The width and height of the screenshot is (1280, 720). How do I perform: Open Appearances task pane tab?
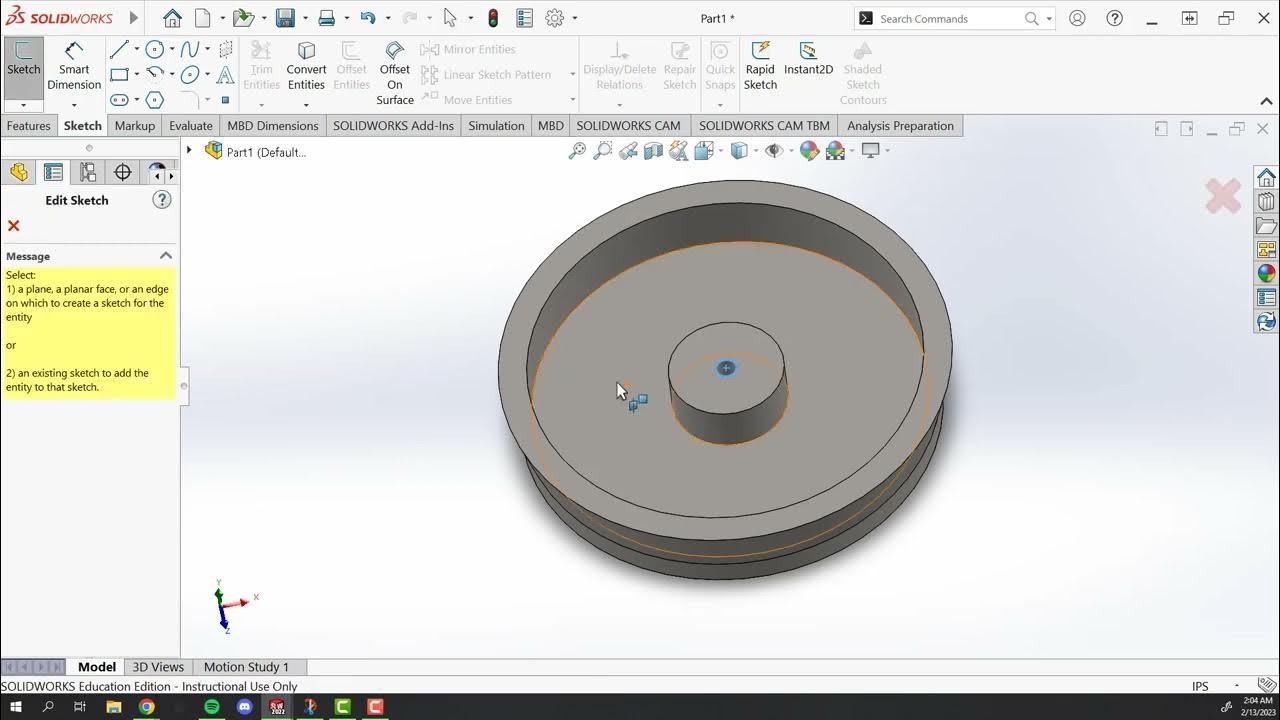1266,273
